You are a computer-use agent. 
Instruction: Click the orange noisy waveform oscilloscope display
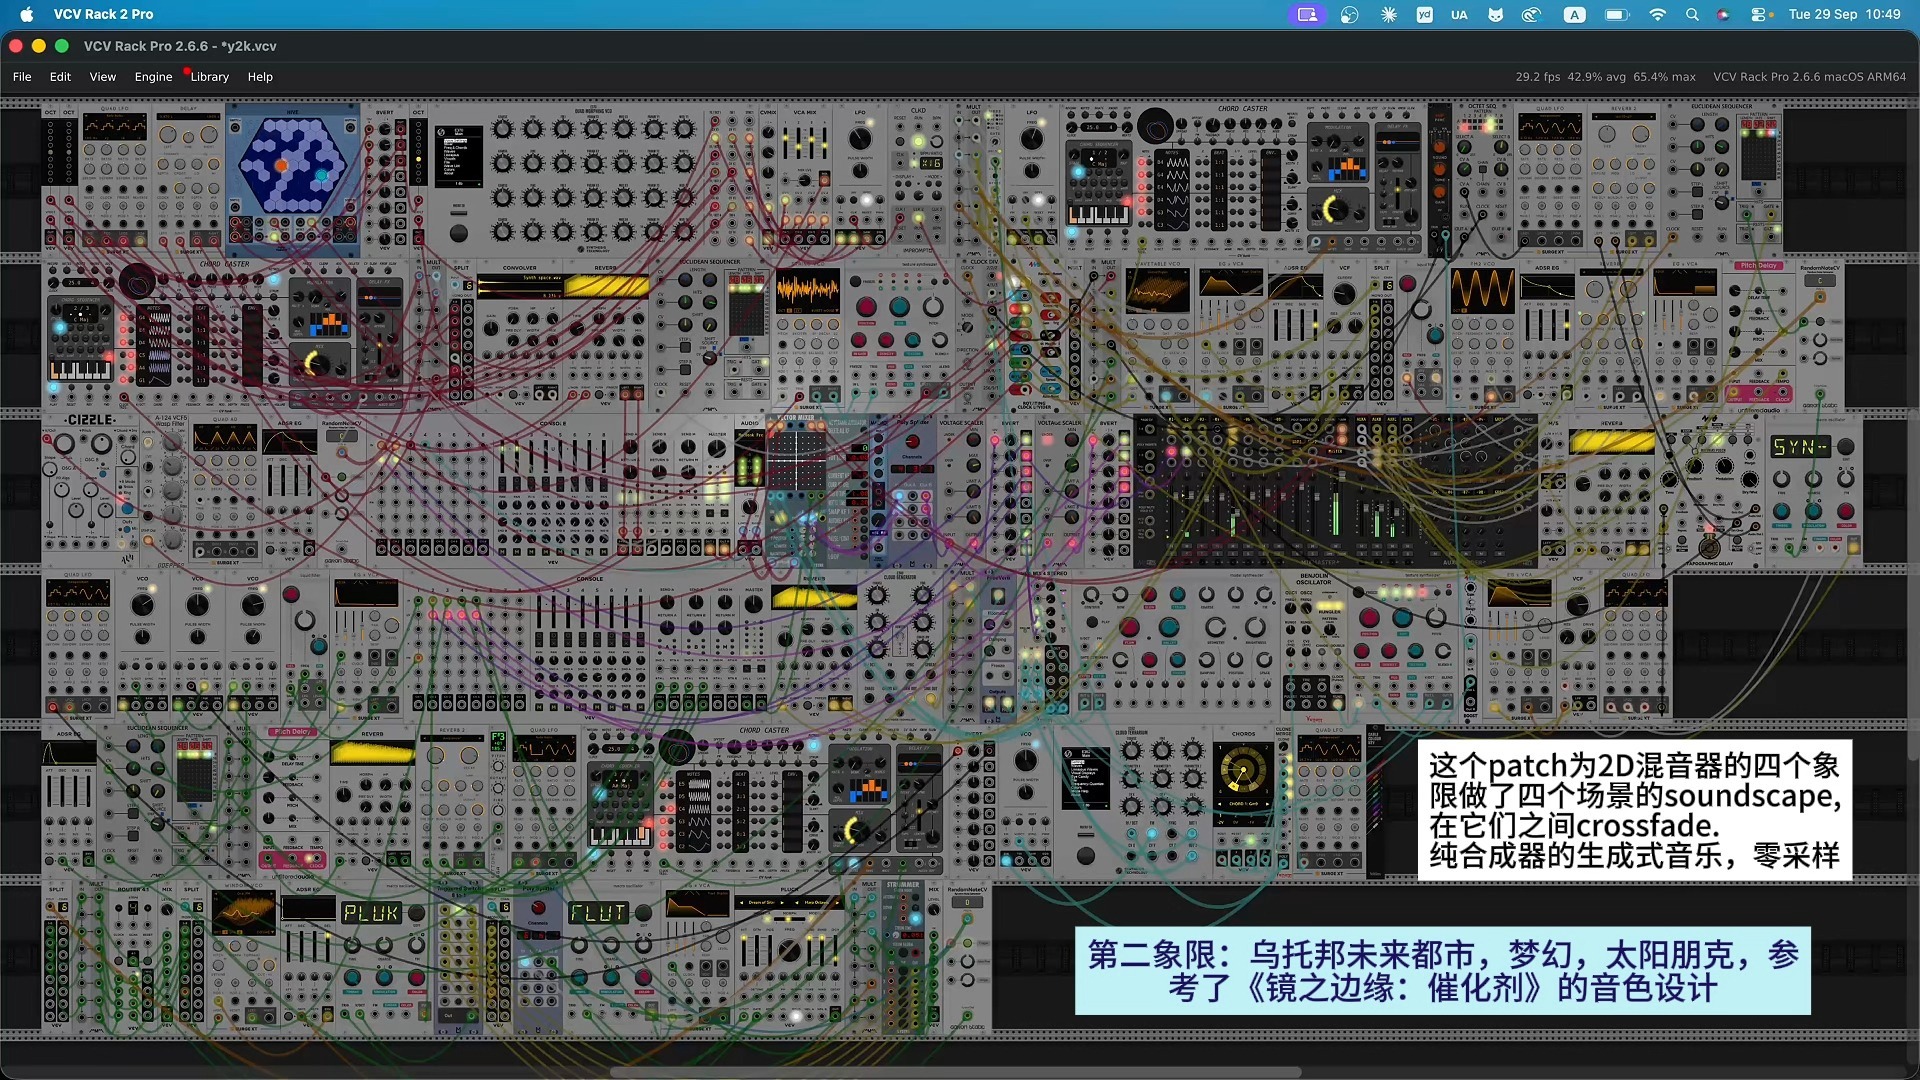808,291
